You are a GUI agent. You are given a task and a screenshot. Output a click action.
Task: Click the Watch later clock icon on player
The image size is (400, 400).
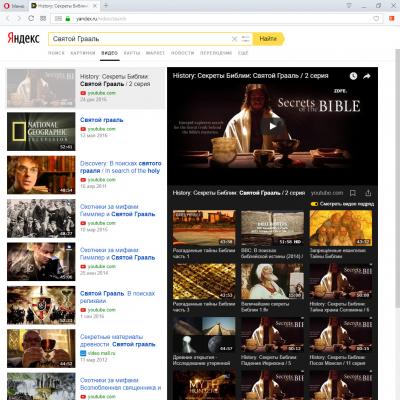353,76
